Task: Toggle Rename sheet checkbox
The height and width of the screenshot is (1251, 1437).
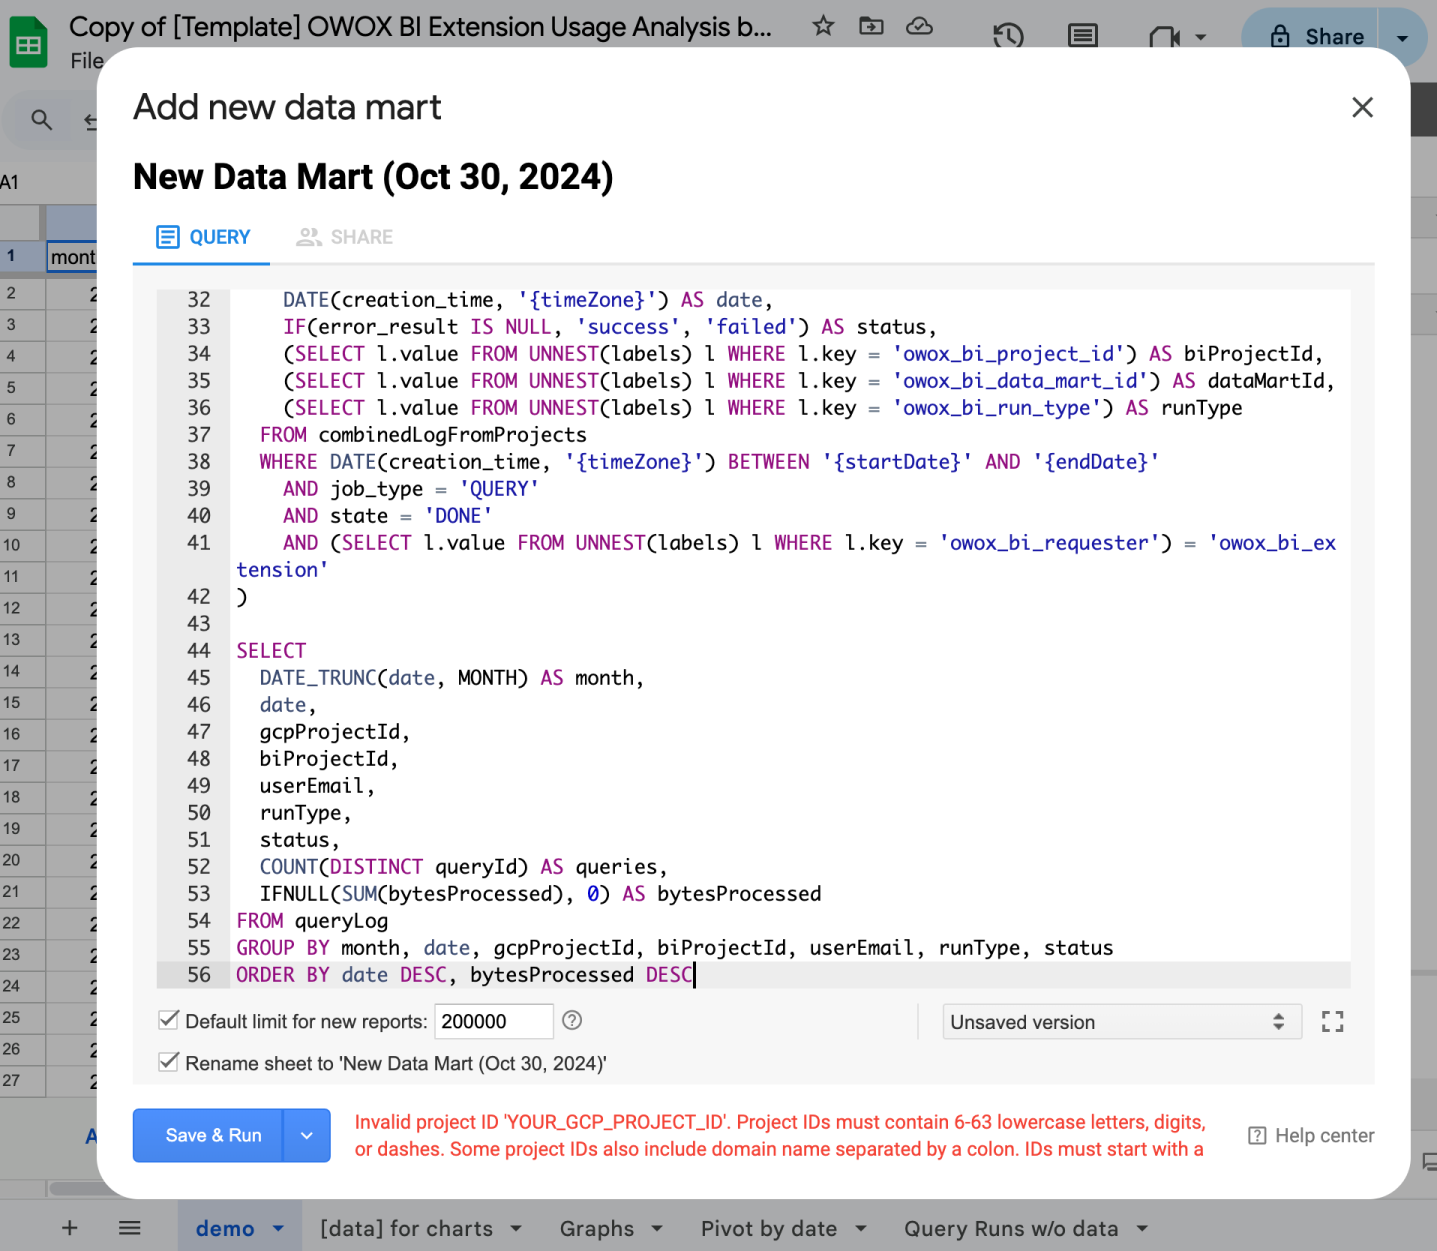Action: [169, 1062]
